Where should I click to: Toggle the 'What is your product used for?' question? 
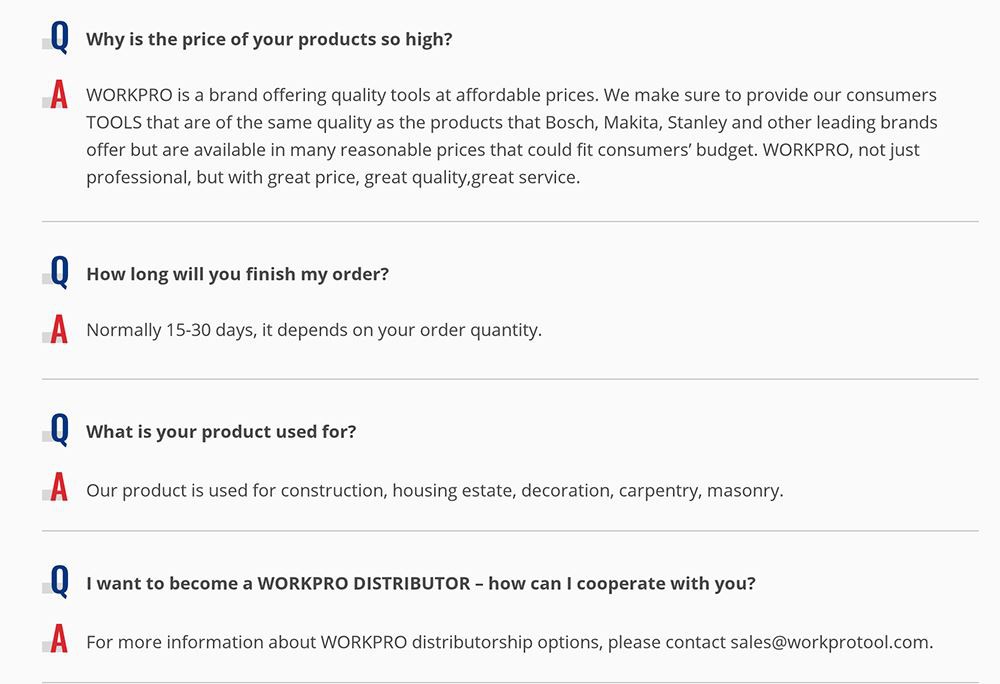point(221,432)
